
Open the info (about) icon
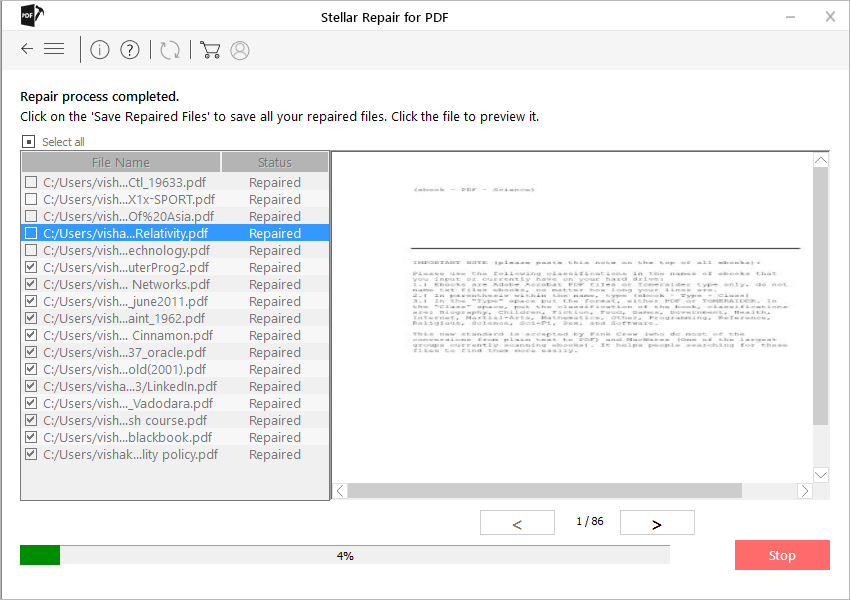coord(99,50)
